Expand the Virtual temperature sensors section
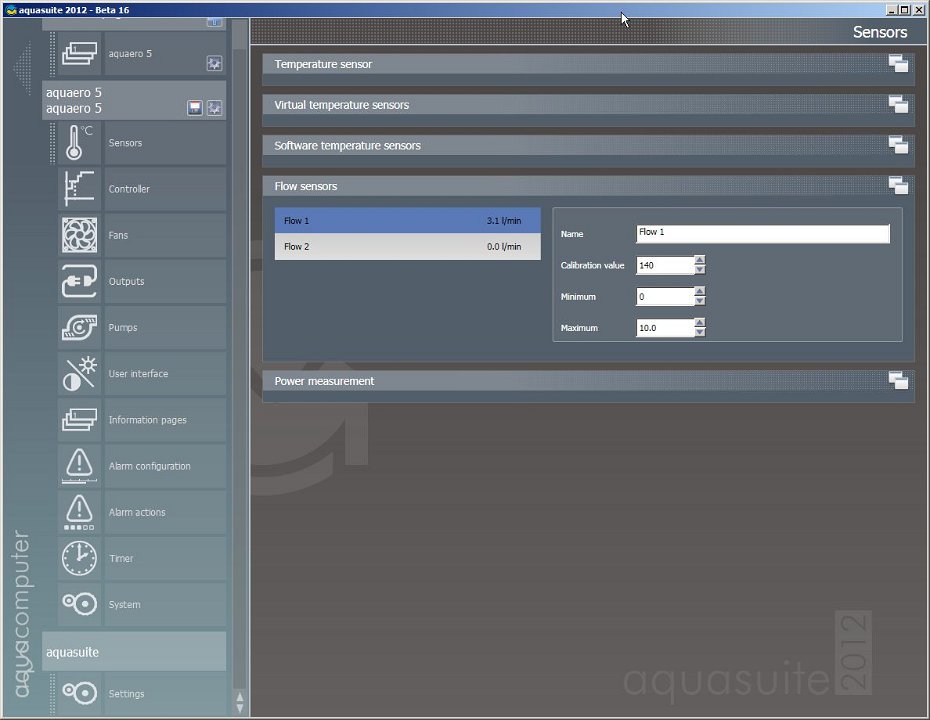This screenshot has width=930, height=720. pyautogui.click(x=898, y=104)
